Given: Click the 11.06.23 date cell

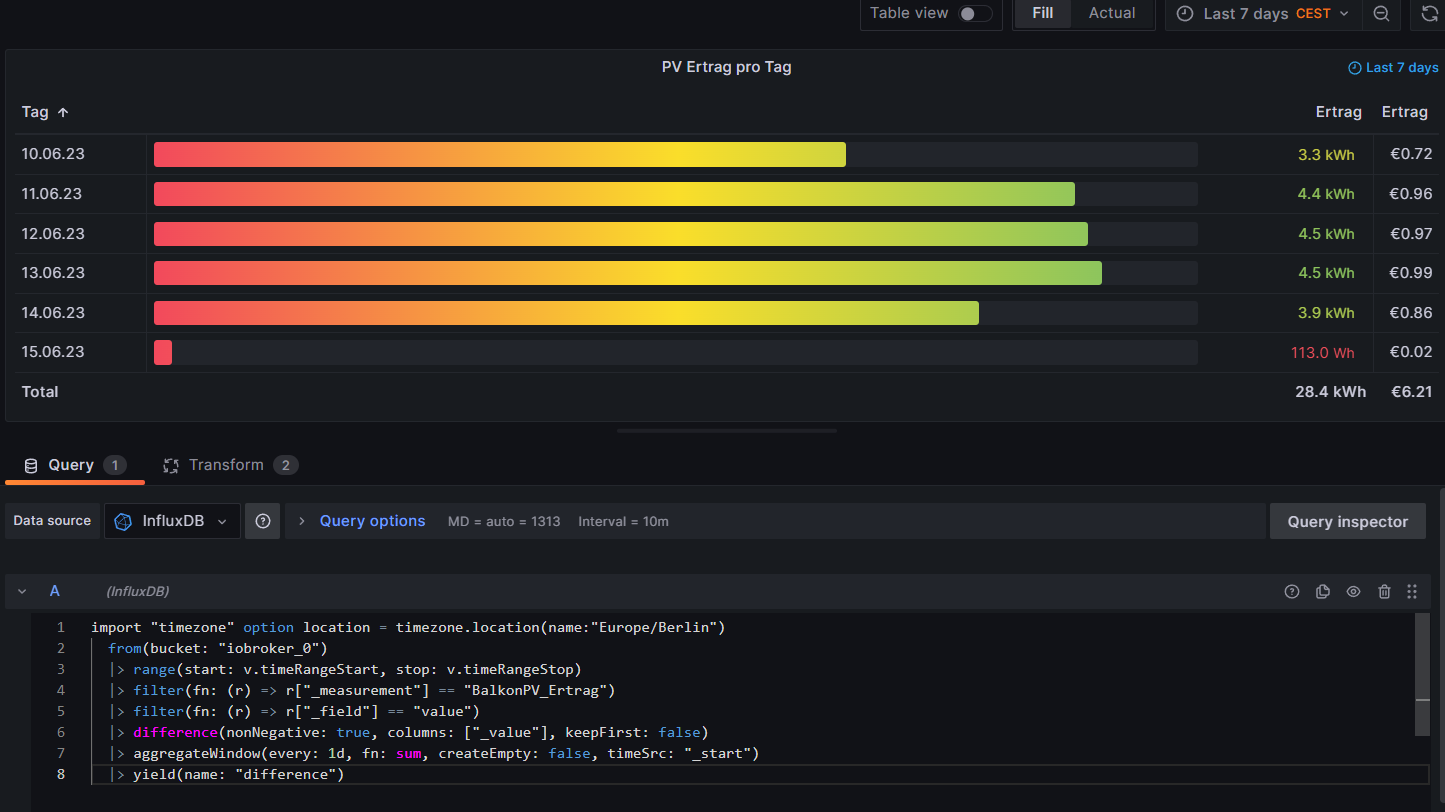Looking at the screenshot, I should [52, 194].
